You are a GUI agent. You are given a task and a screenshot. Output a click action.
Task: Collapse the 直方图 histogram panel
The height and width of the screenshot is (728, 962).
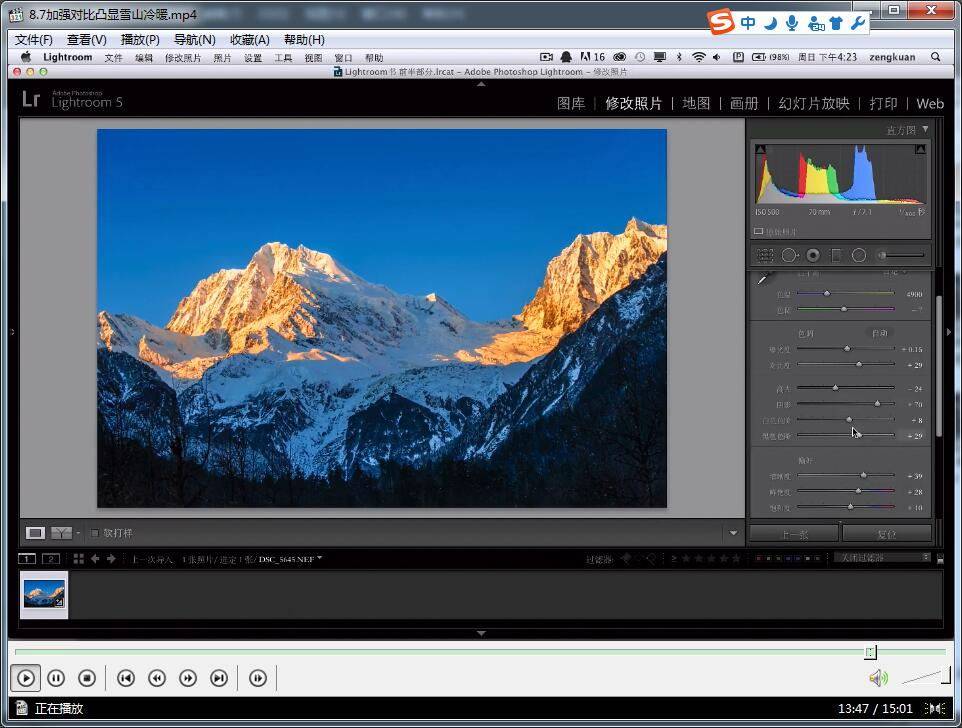click(925, 129)
